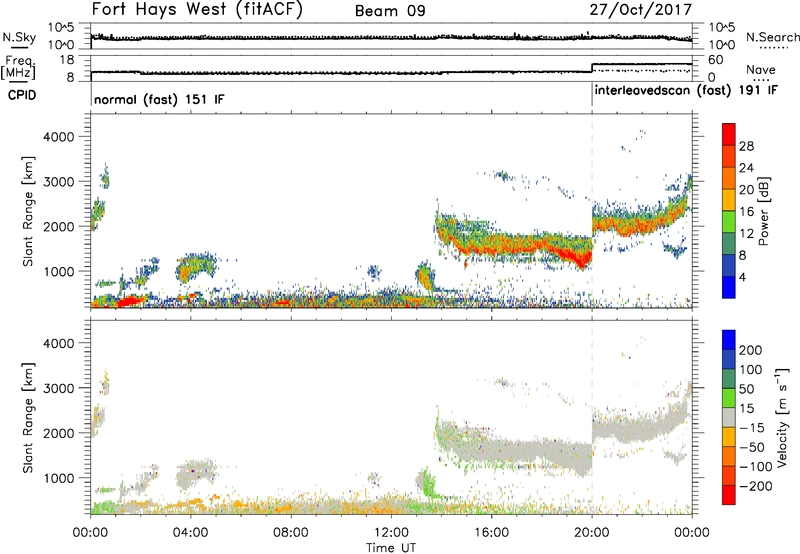
Task: Click the '200' tick on the Velocity scale
Action: (x=751, y=350)
